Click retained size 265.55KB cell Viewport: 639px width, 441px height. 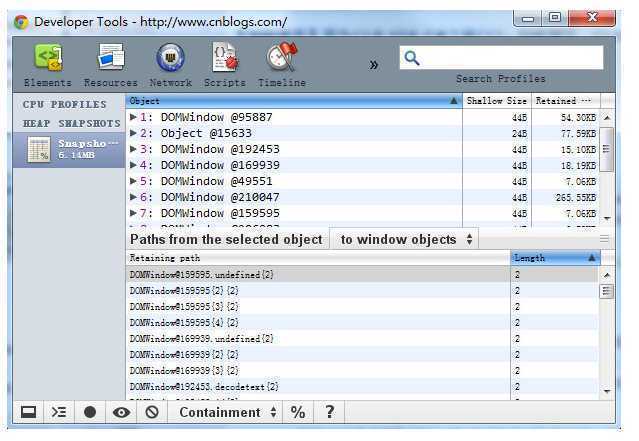click(x=565, y=197)
